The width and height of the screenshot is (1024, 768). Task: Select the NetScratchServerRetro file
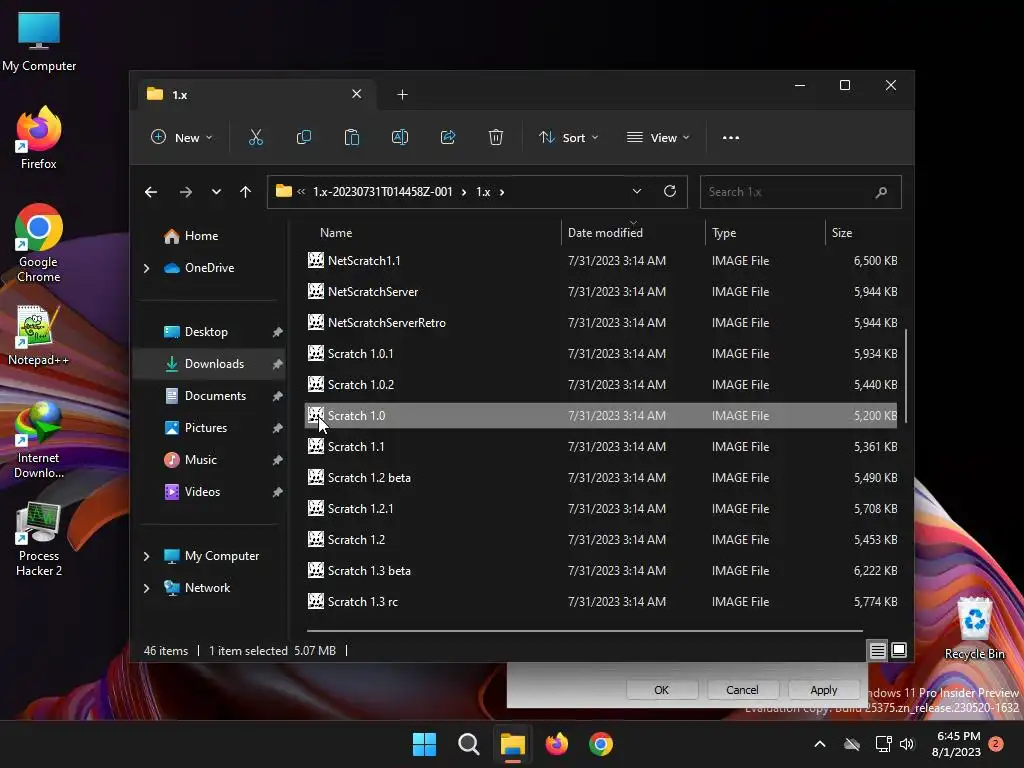601,323
